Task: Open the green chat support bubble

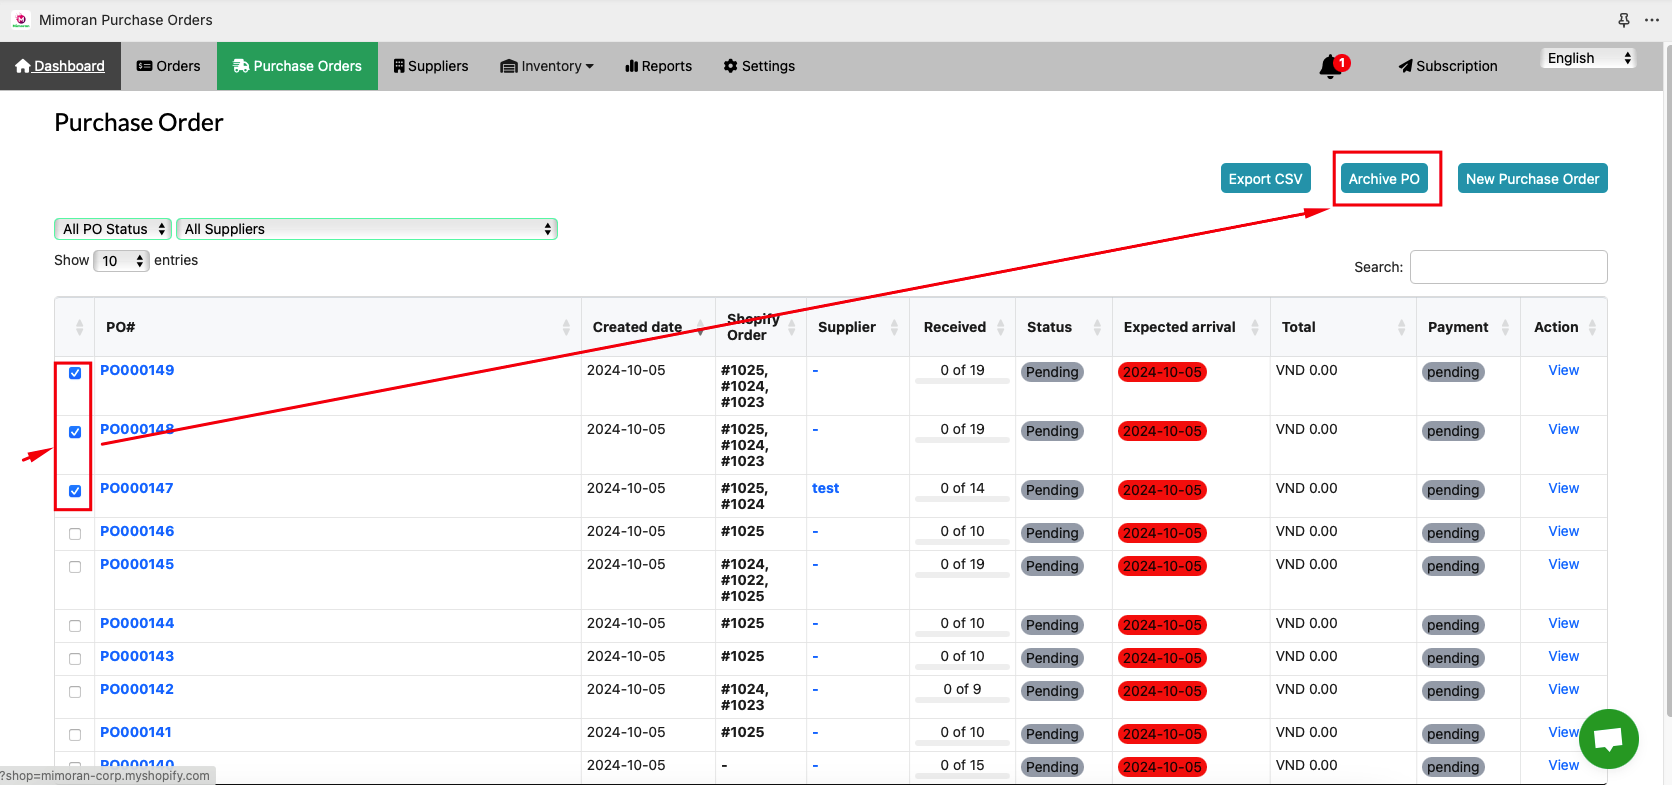Action: [1608, 738]
